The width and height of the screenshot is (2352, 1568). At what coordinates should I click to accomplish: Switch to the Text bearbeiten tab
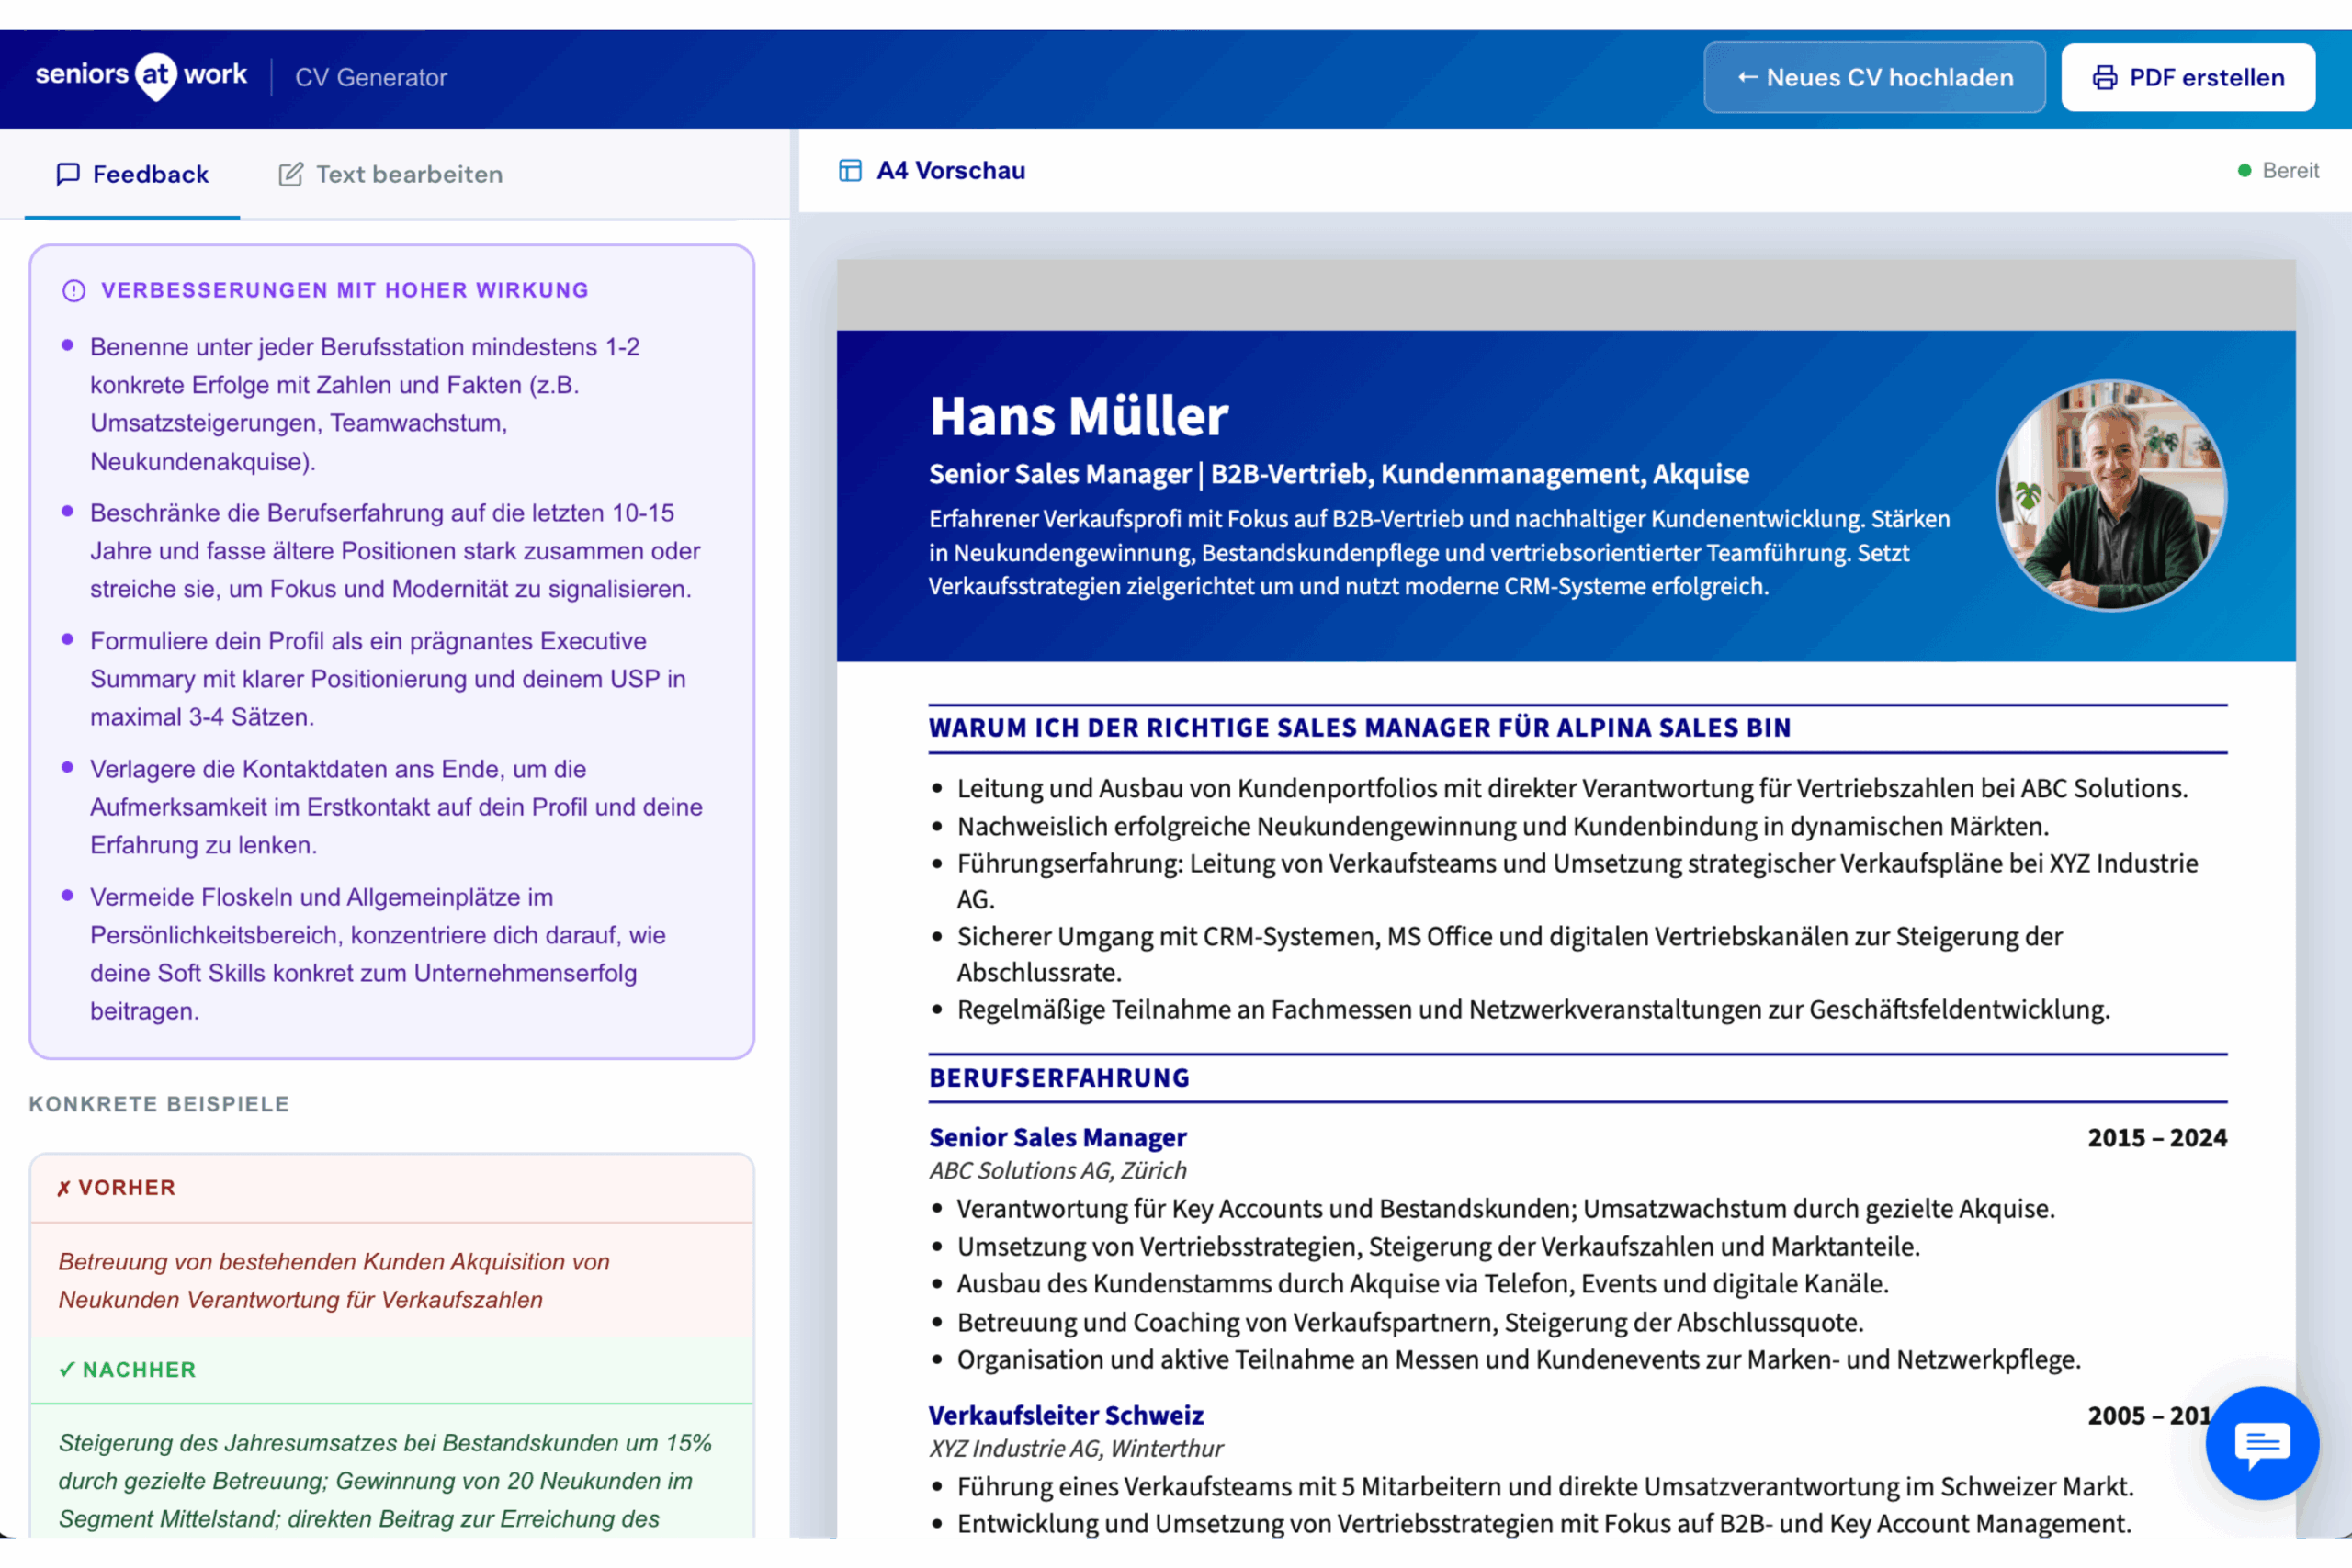[390, 174]
